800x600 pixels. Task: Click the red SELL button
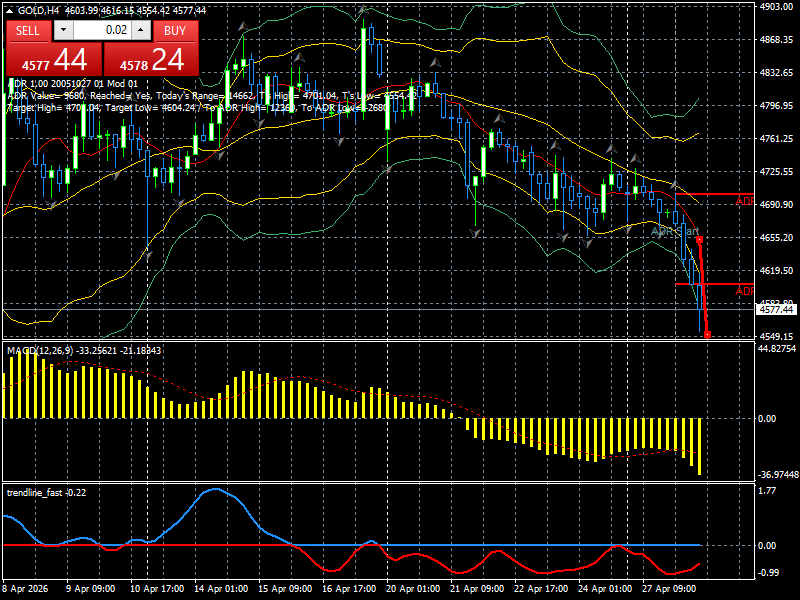28,31
